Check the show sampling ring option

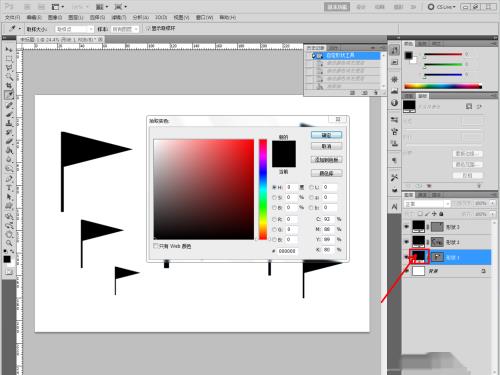(x=148, y=29)
